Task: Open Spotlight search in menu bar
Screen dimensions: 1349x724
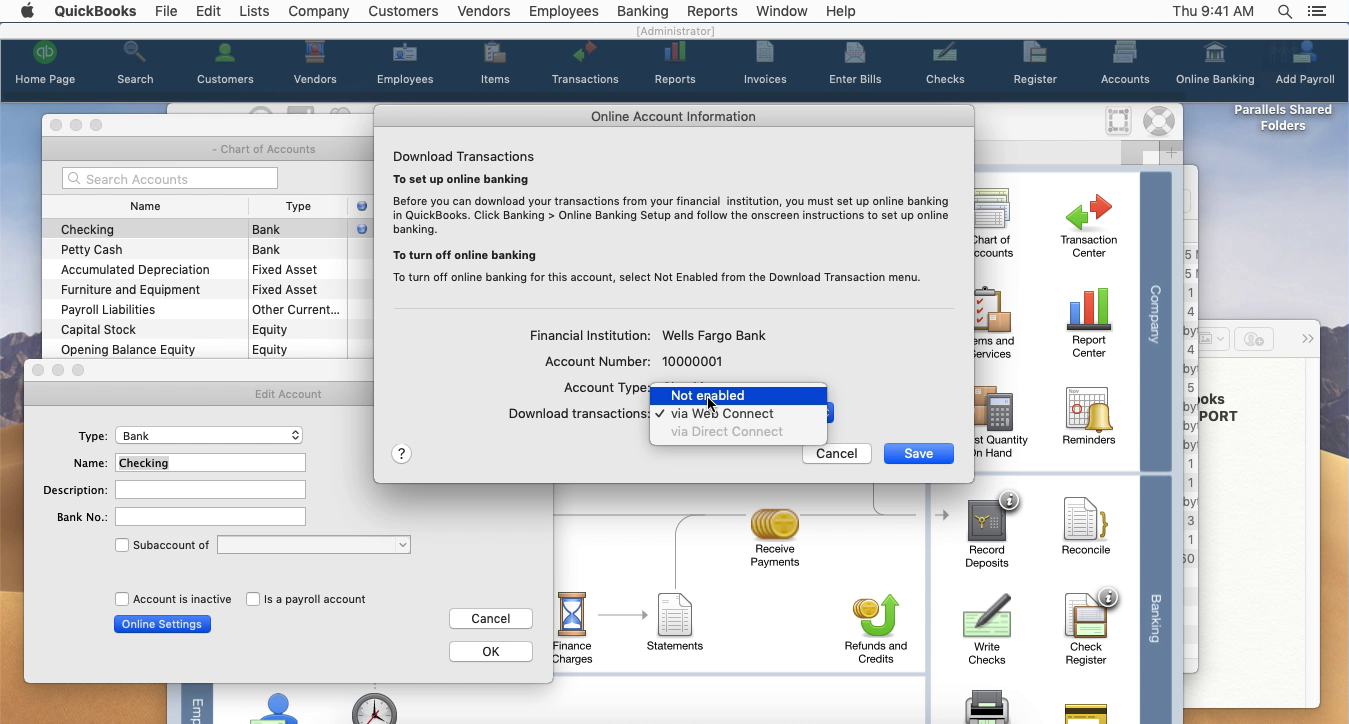Action: tap(1285, 11)
